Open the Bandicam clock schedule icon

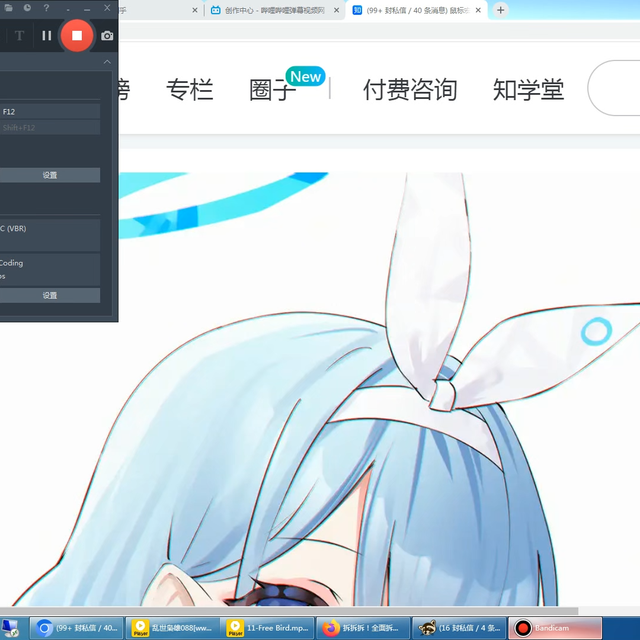(x=26, y=8)
